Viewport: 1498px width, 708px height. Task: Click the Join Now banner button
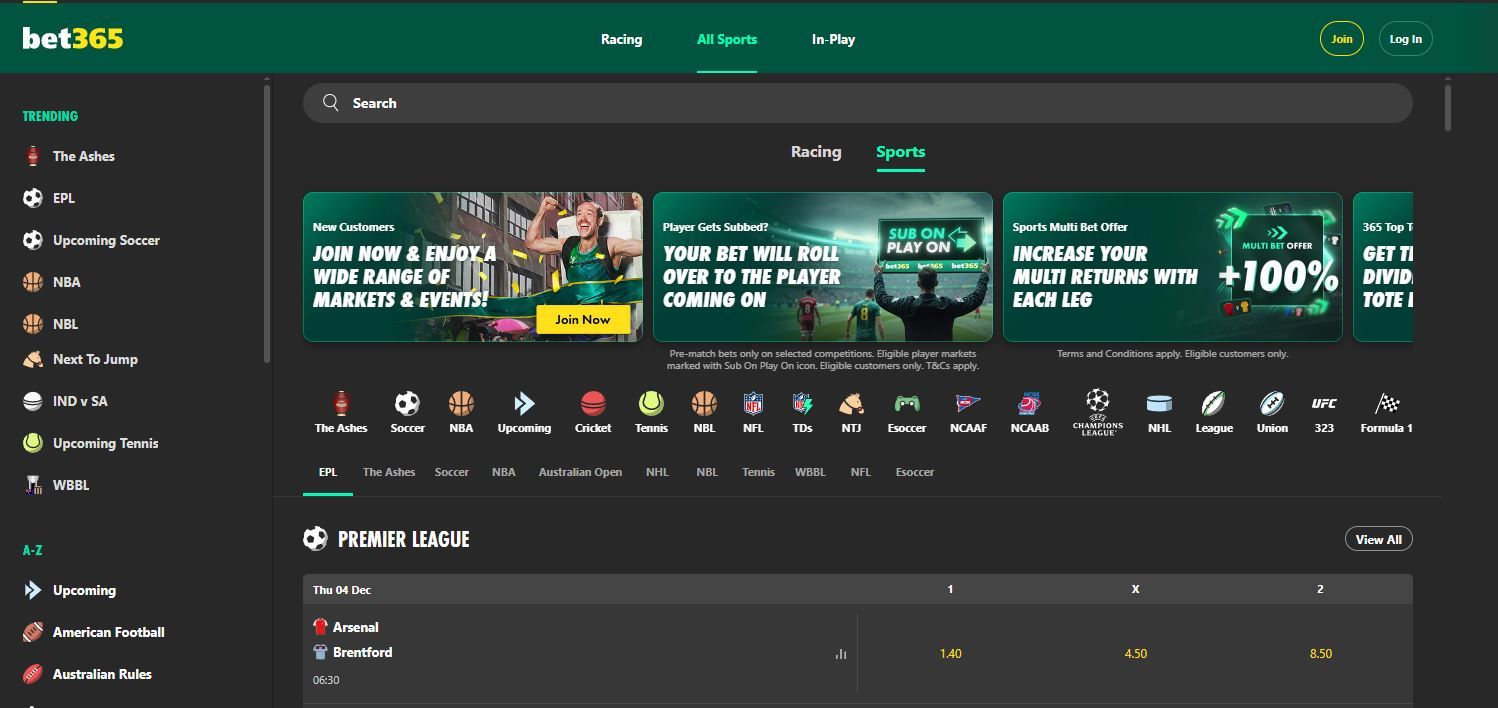coord(582,318)
